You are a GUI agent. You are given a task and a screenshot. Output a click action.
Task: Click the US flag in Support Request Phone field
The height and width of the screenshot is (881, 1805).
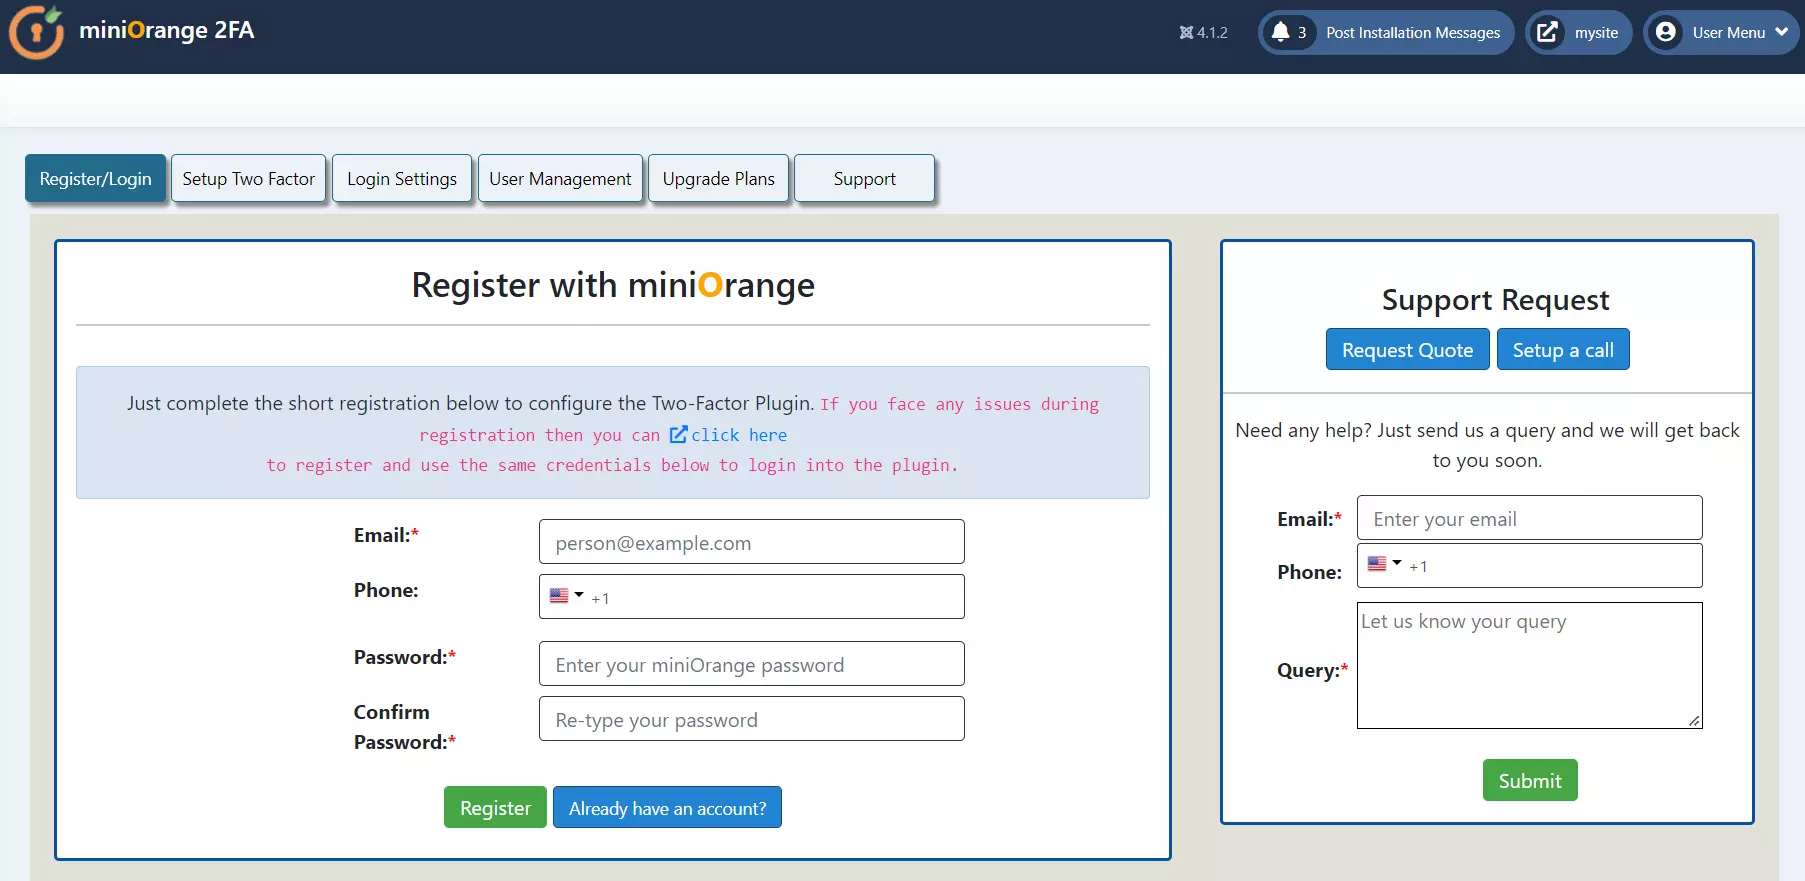1377,564
